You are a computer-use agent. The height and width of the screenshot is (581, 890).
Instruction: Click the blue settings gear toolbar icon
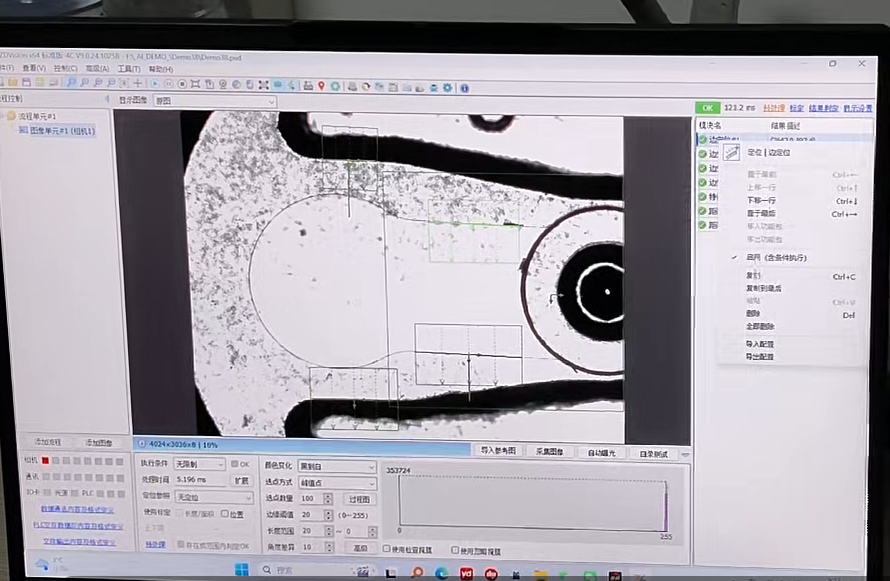pyautogui.click(x=448, y=87)
